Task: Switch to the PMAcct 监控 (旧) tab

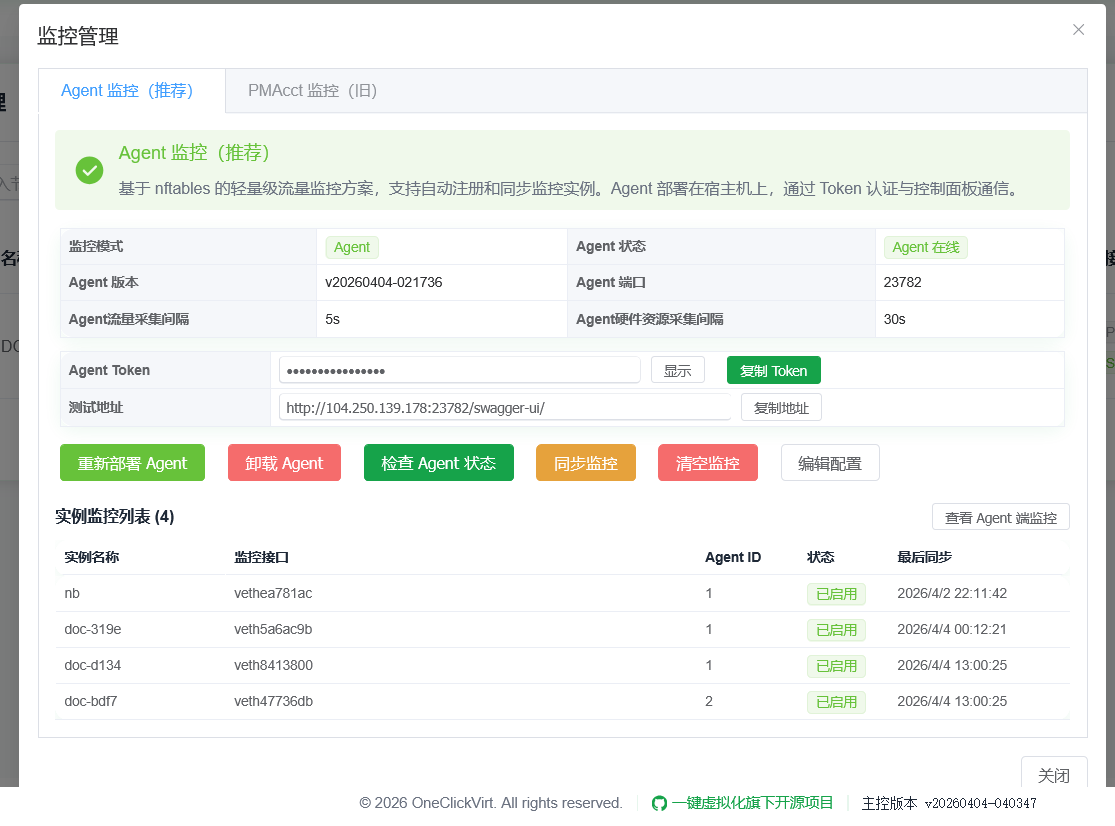Action: click(x=312, y=91)
